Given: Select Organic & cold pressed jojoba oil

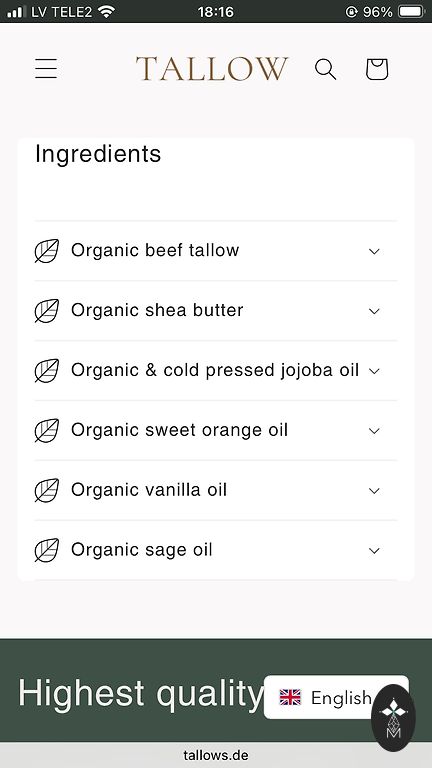Looking at the screenshot, I should pyautogui.click(x=216, y=371).
